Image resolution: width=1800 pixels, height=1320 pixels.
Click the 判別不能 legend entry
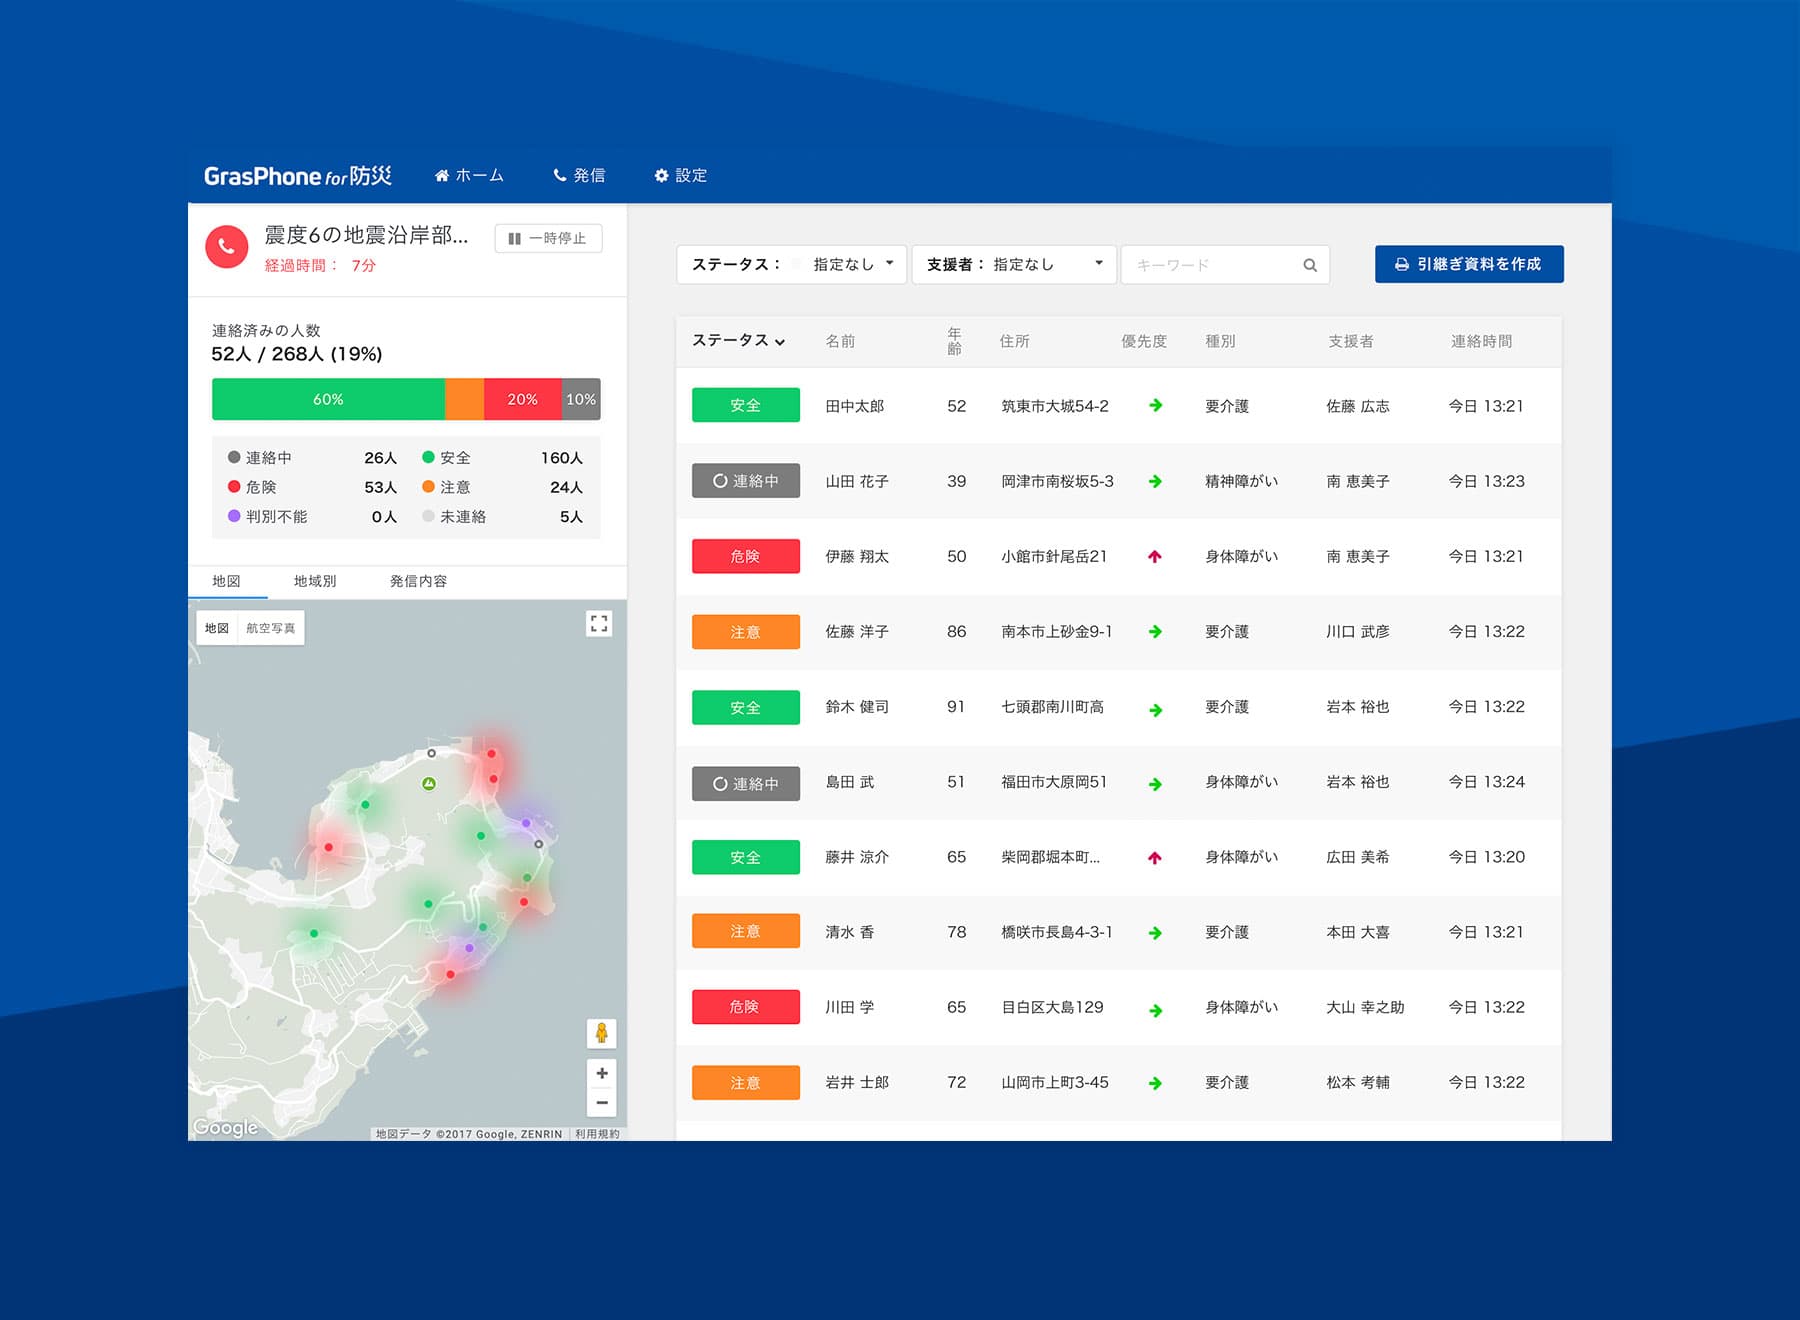click(x=312, y=517)
